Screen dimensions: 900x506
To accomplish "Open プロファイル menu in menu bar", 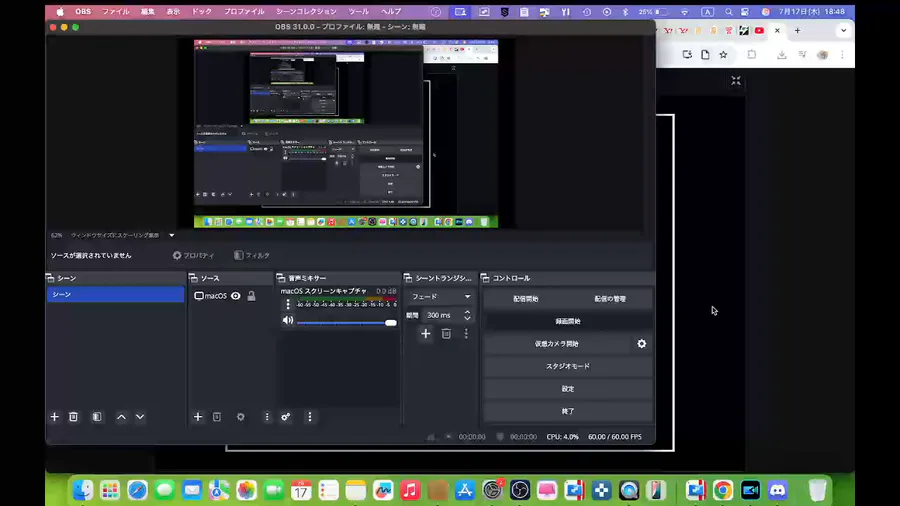I will tap(244, 11).
